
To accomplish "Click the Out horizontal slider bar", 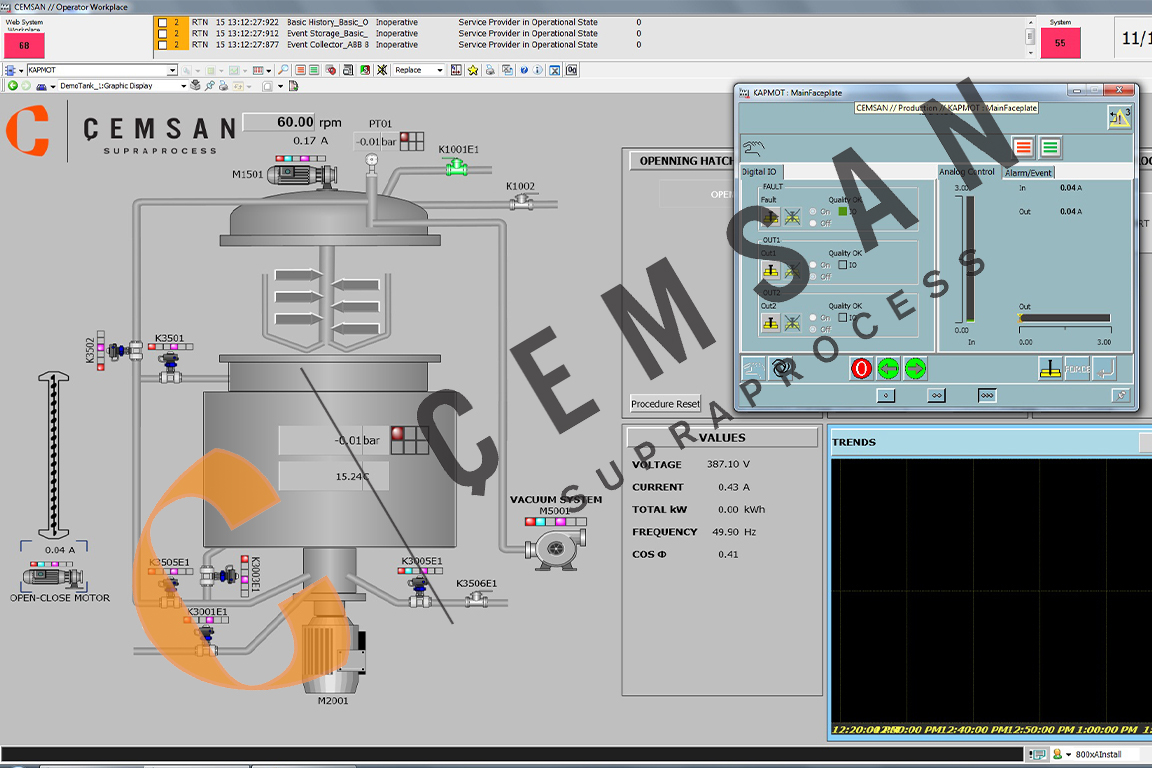I will 1065,318.
